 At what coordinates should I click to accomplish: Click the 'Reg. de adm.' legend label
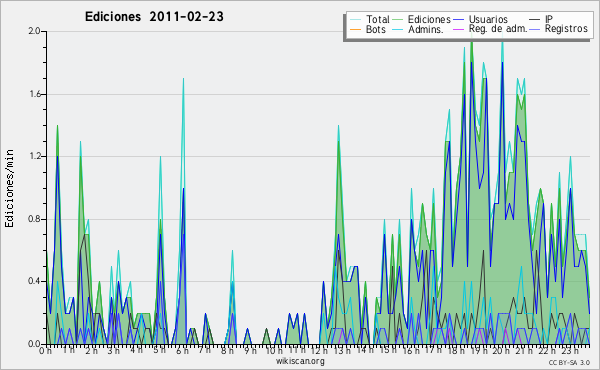(x=498, y=29)
